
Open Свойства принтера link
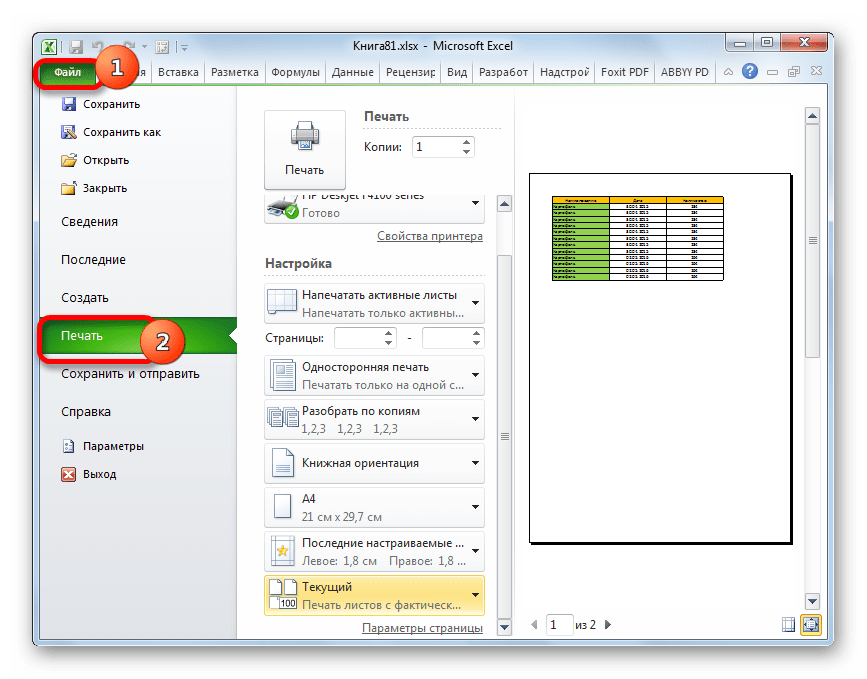click(429, 235)
